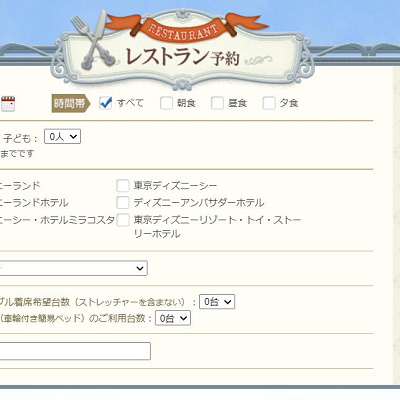Viewport: 400px width, 400px height.
Task: Click the 東京ディズニーリゾート・トイ・ストーリーホテル label
Action: [x=217, y=227]
